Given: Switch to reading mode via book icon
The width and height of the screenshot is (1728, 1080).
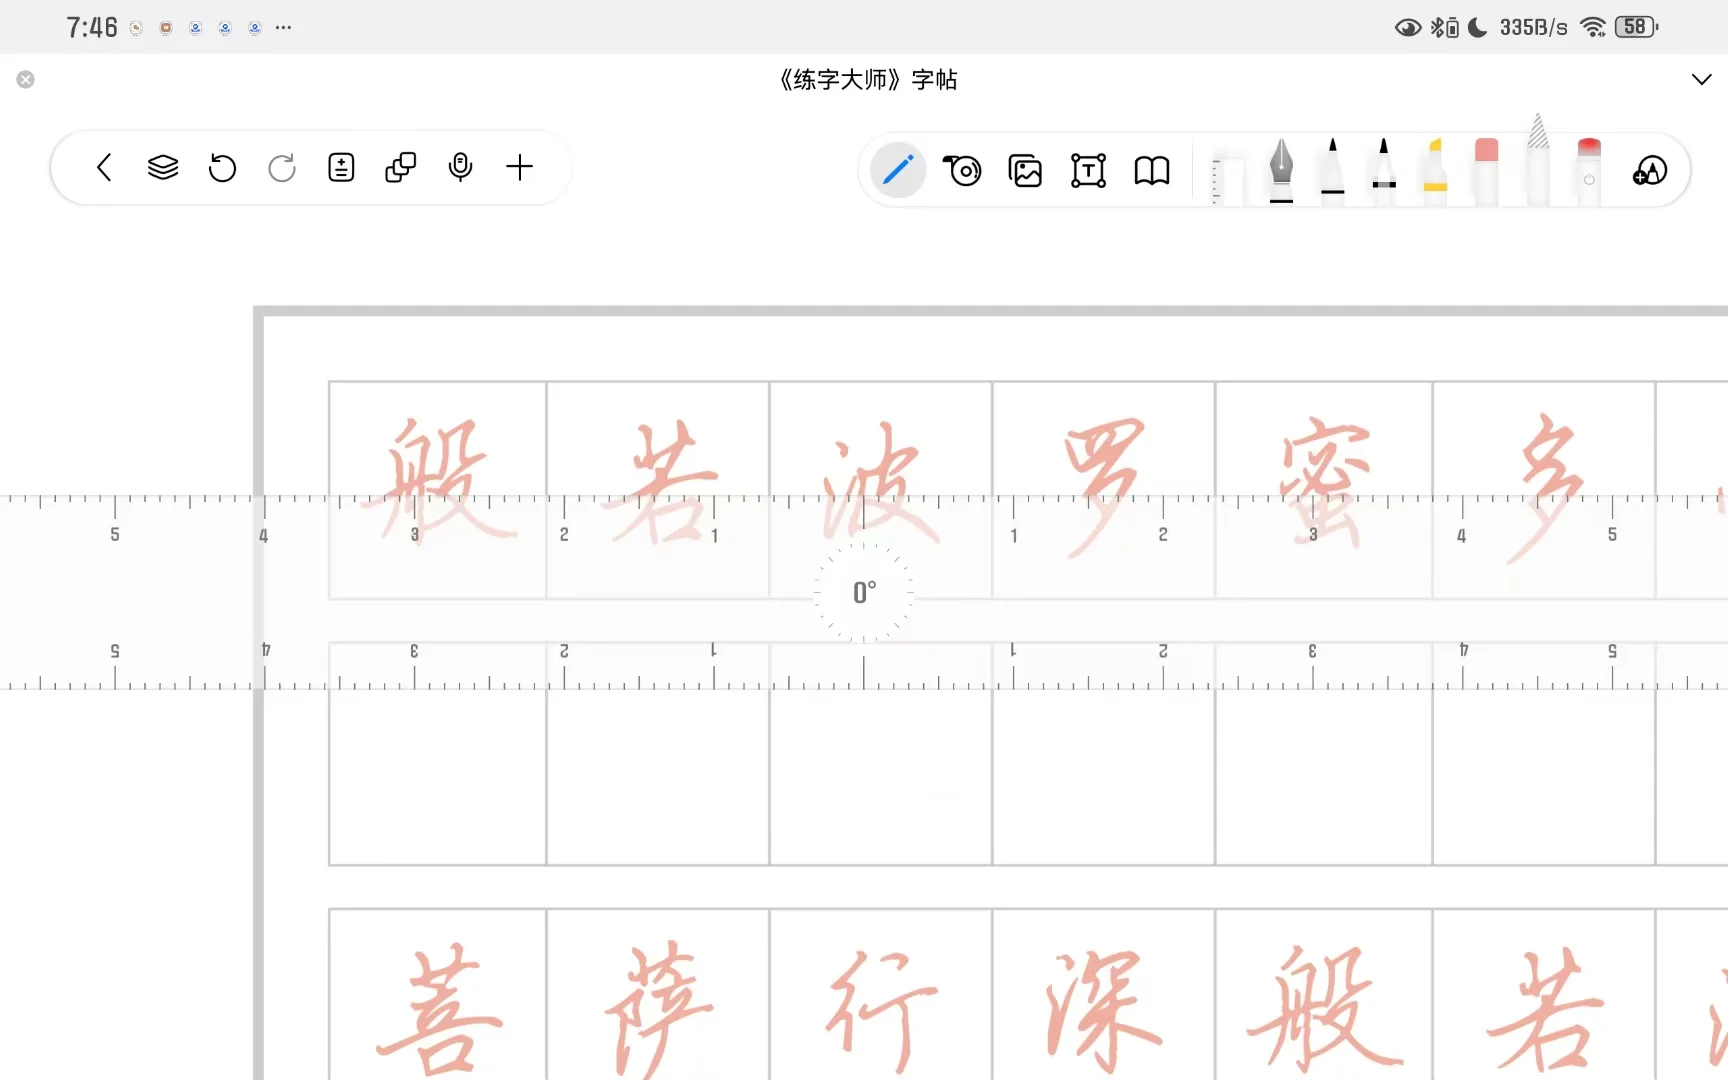Looking at the screenshot, I should [1152, 171].
